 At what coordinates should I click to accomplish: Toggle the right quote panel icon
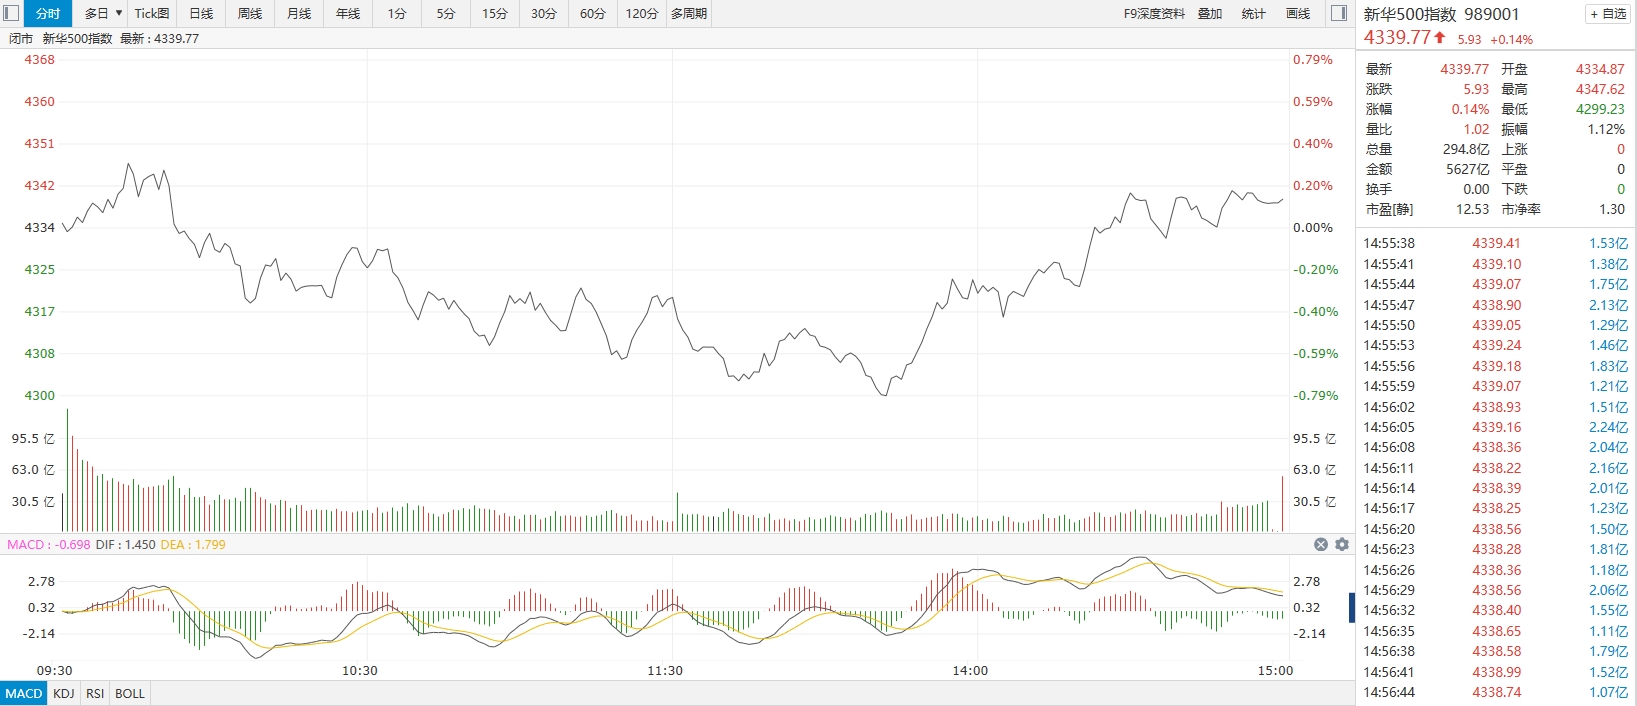pos(1339,13)
